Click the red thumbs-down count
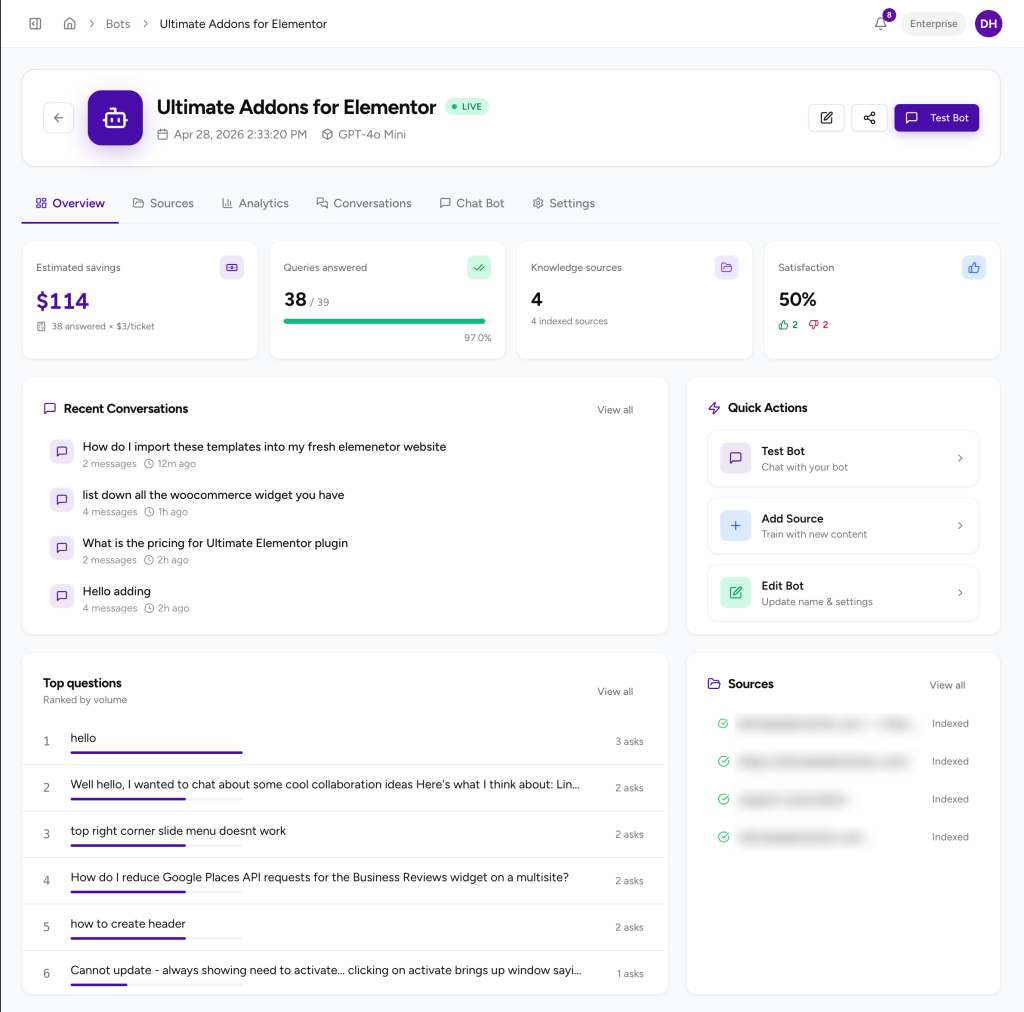The height and width of the screenshot is (1012, 1024). pyautogui.click(x=819, y=324)
